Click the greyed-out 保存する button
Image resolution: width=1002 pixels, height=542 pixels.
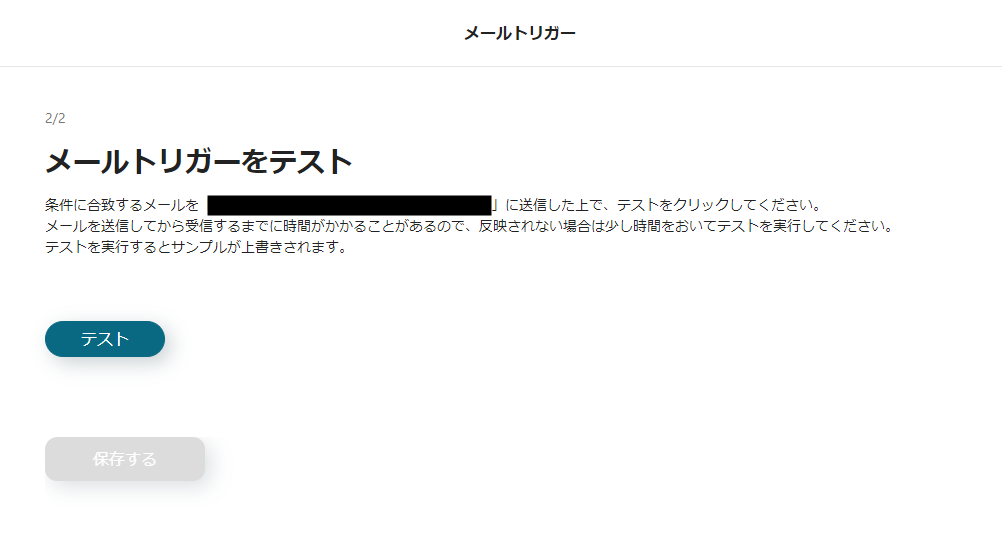[125, 459]
